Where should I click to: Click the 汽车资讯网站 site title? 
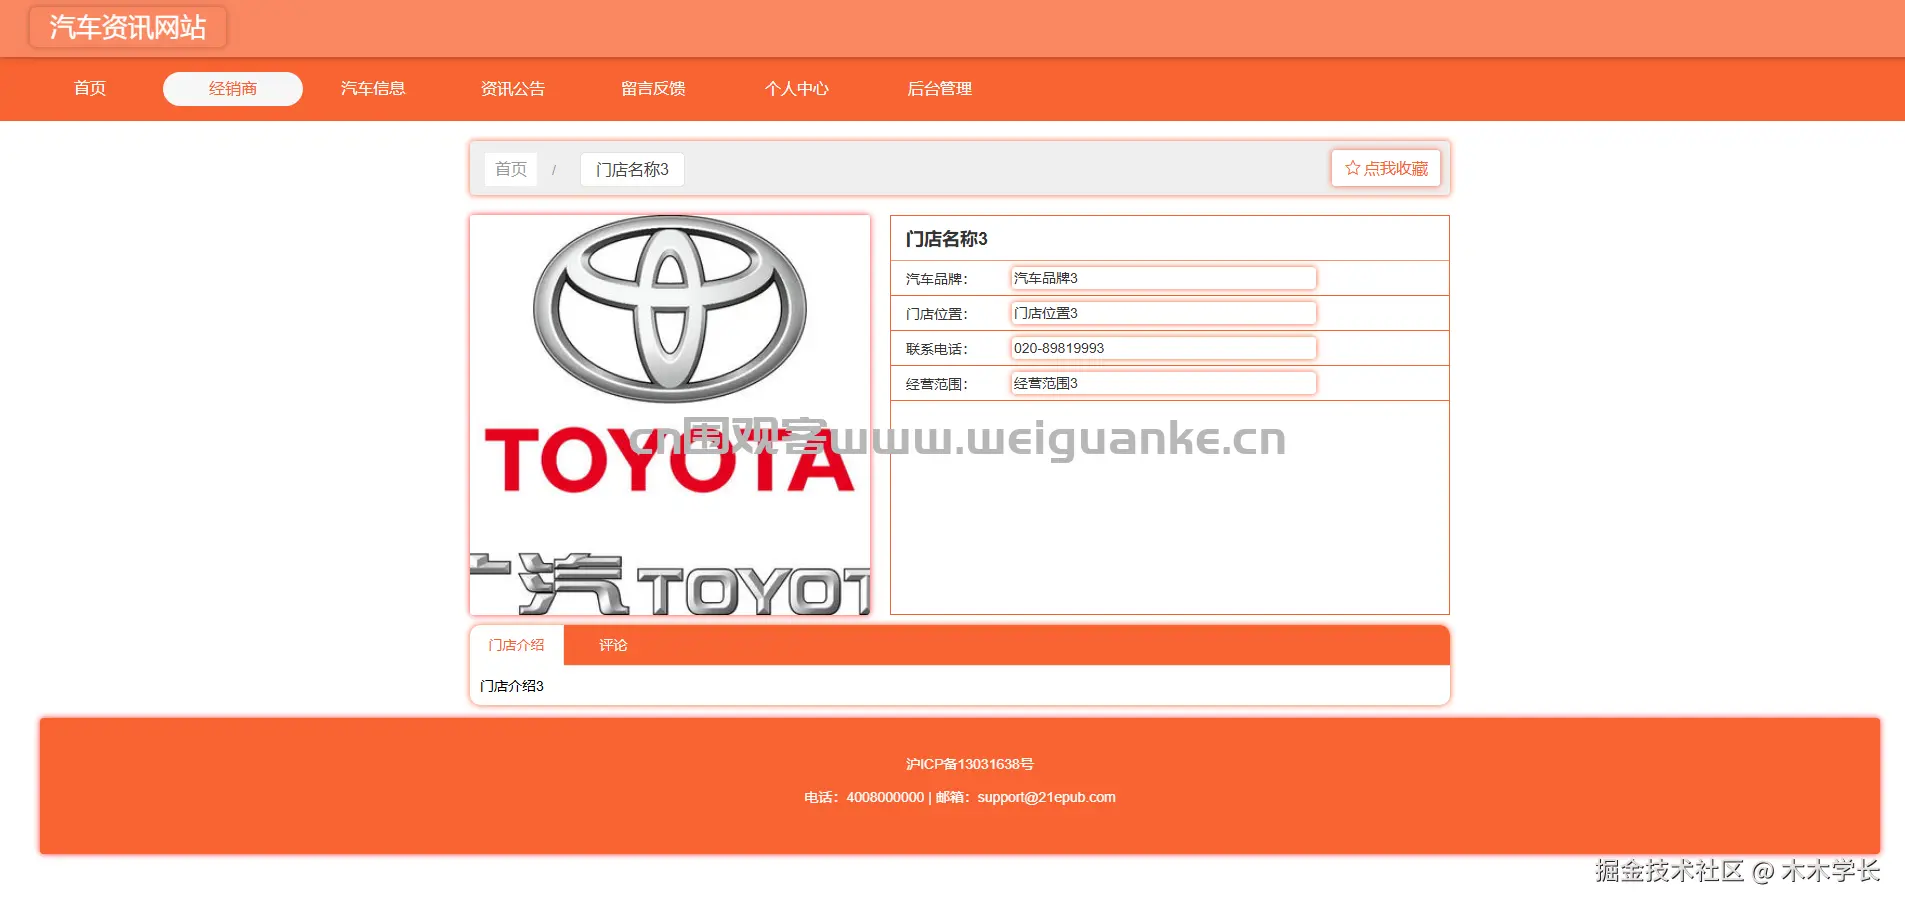pos(128,27)
